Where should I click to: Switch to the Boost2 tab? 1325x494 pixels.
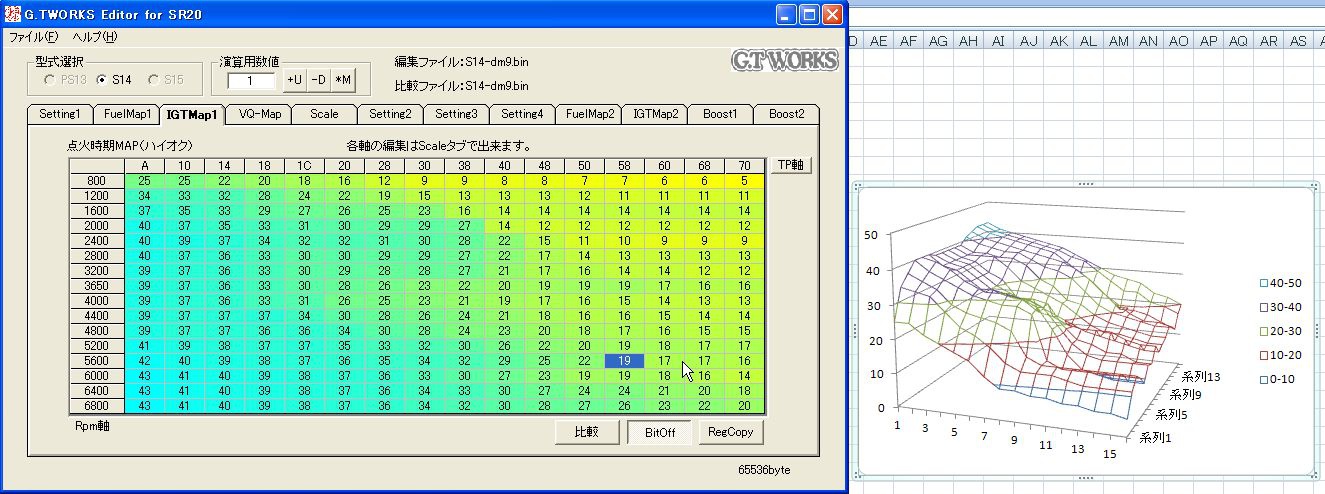point(786,114)
